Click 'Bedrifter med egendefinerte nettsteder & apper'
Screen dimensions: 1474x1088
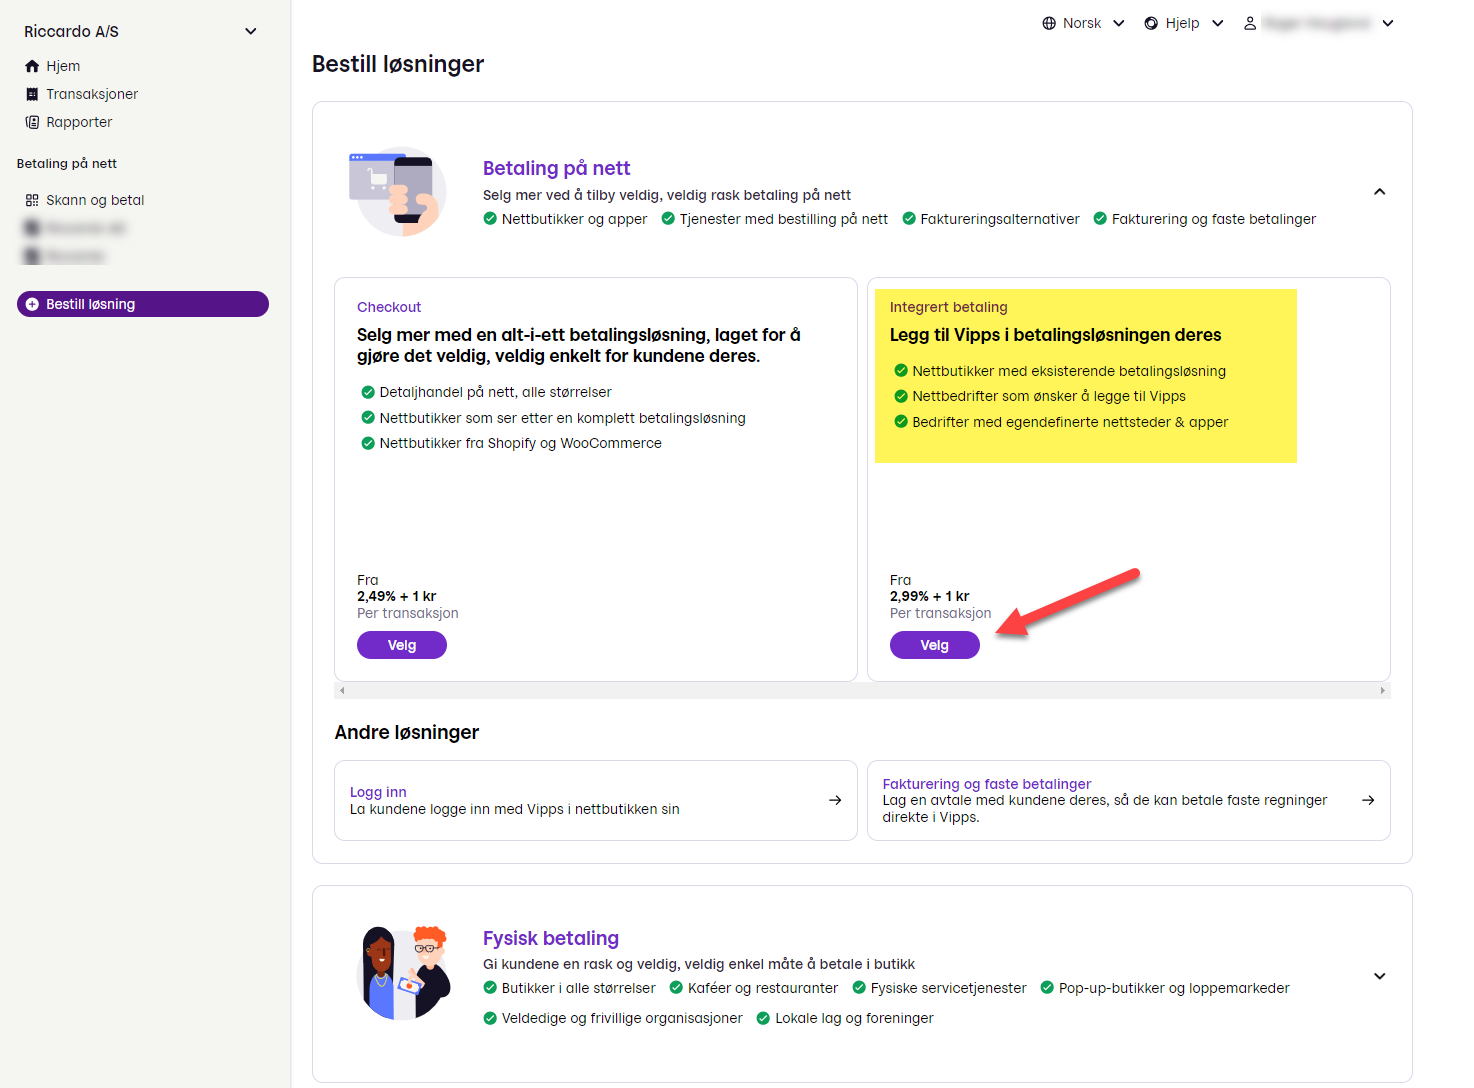(1070, 422)
